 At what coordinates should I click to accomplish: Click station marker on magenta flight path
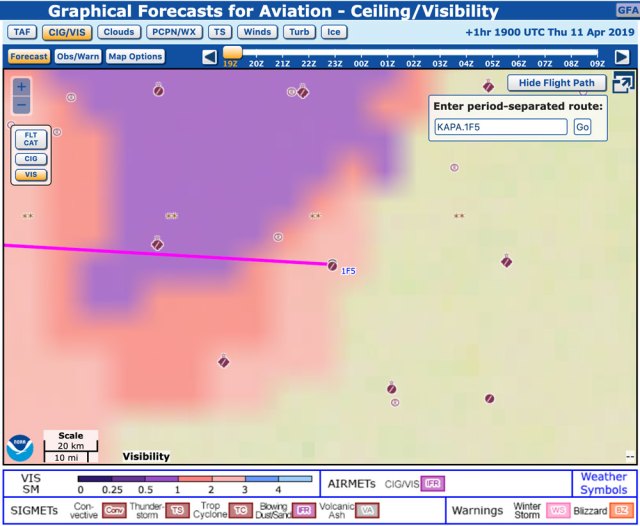point(157,244)
